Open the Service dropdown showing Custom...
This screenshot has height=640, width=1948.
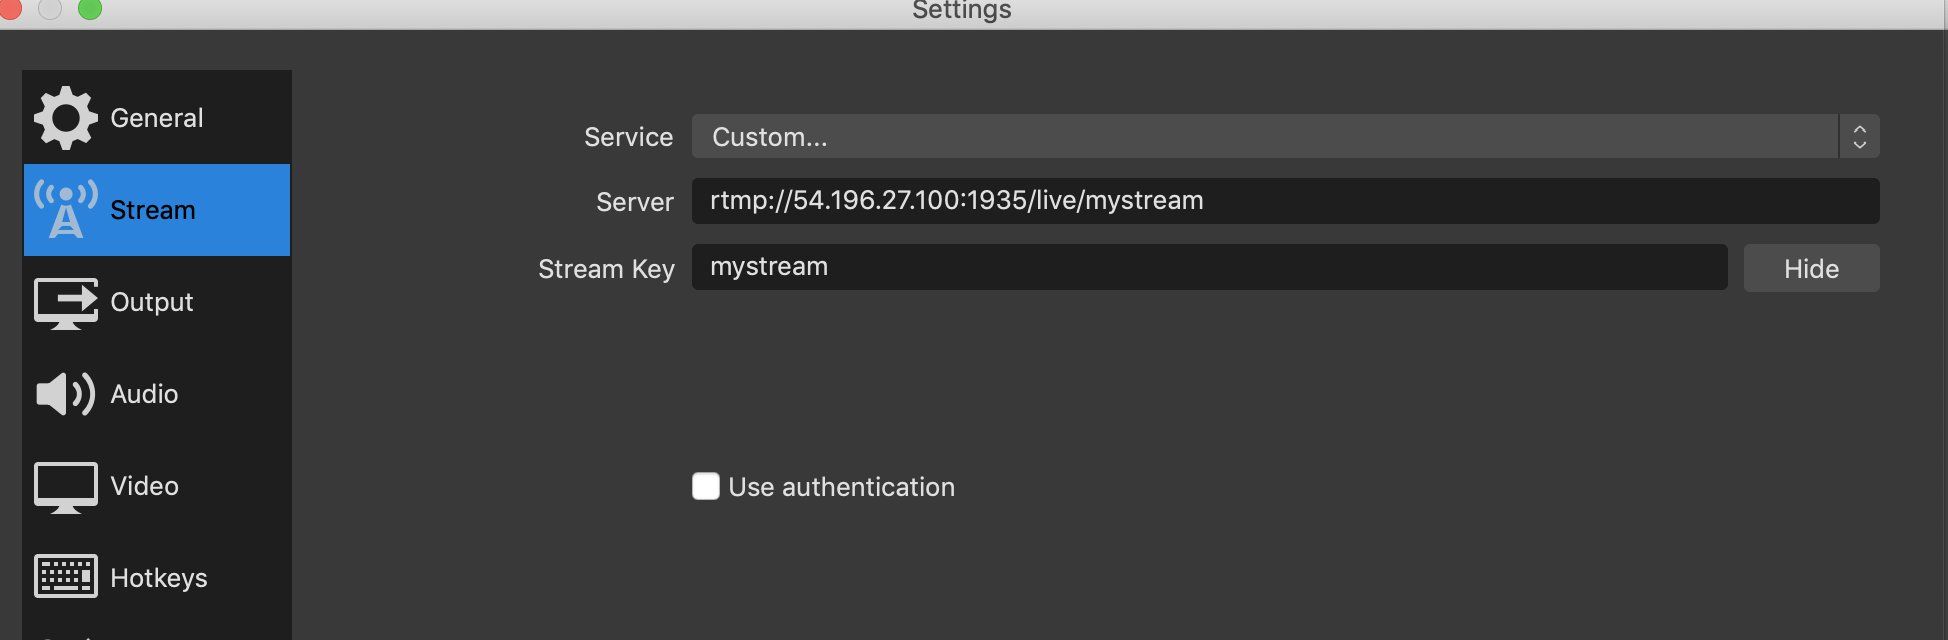tap(1285, 136)
